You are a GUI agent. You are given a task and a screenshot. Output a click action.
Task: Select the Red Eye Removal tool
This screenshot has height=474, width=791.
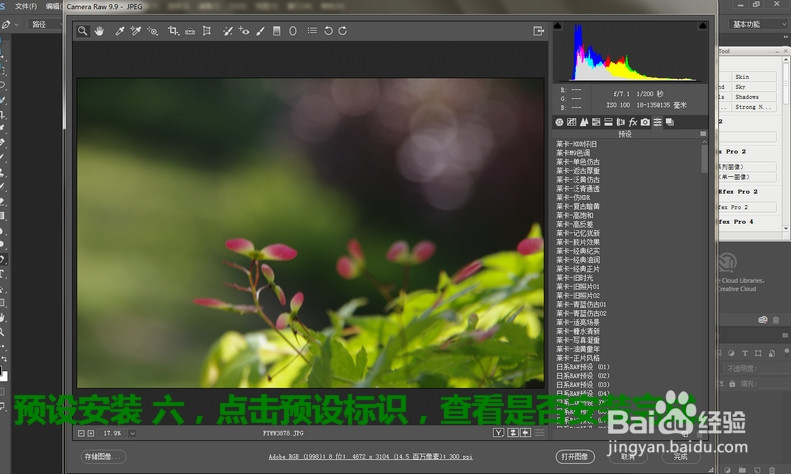point(244,31)
